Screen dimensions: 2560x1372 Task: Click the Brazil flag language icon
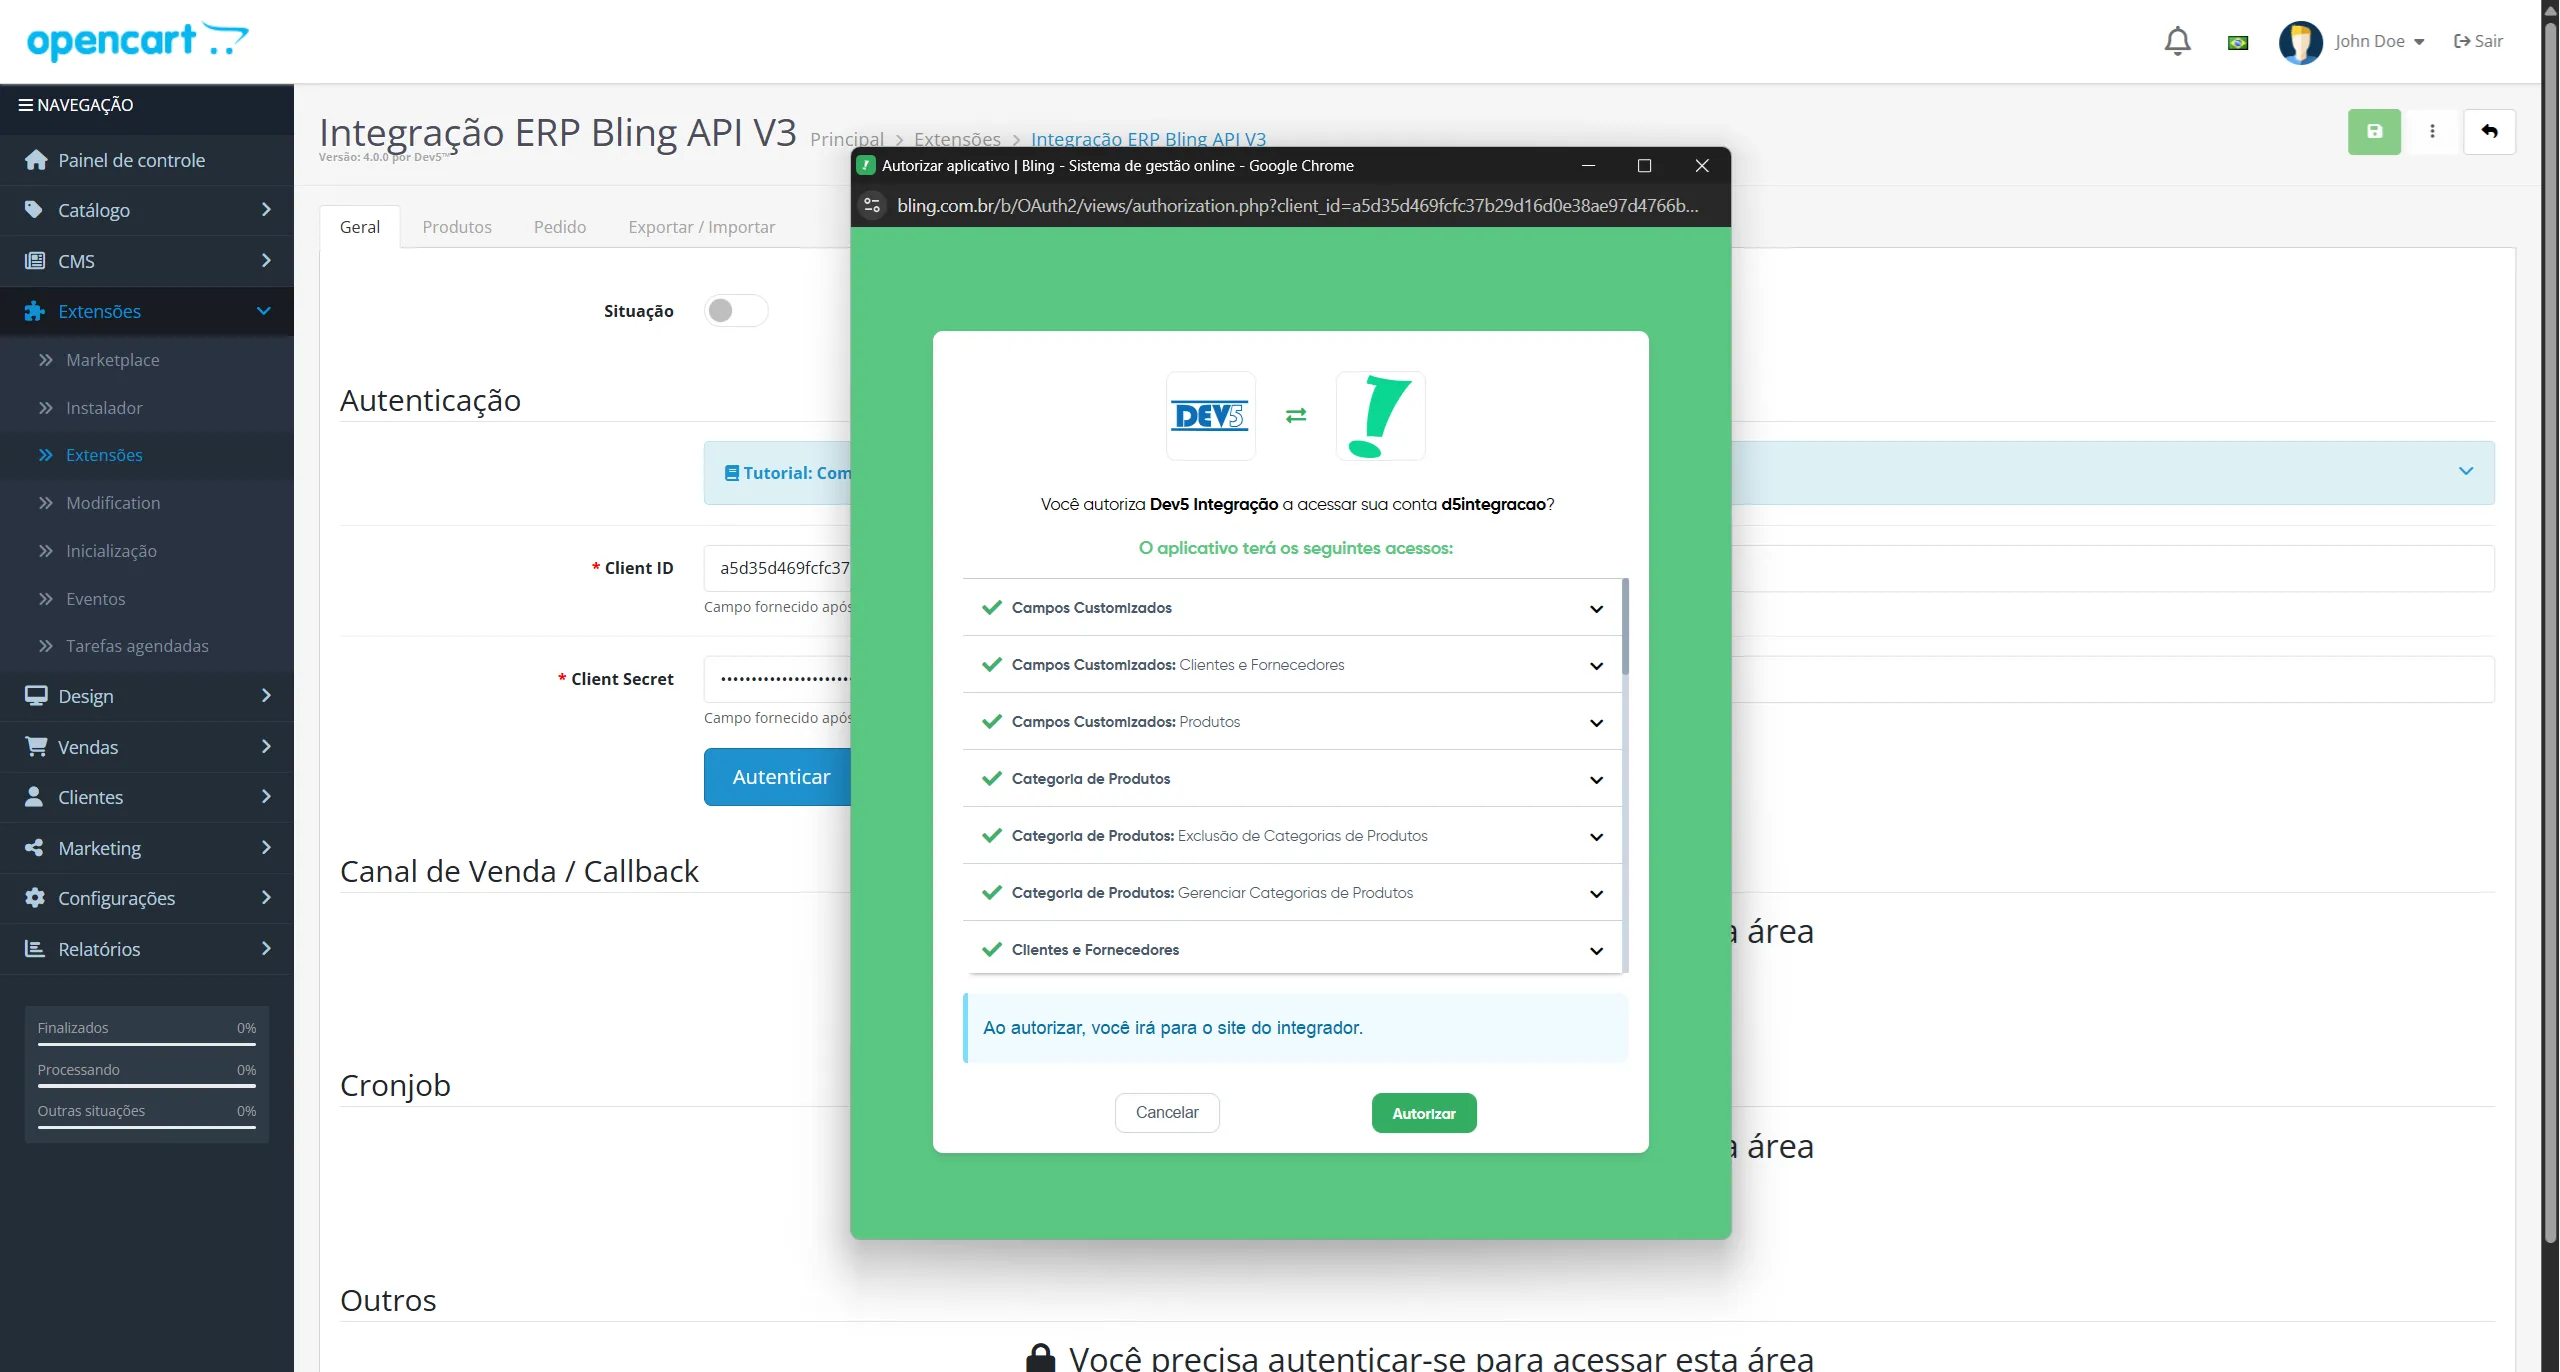click(x=2238, y=42)
